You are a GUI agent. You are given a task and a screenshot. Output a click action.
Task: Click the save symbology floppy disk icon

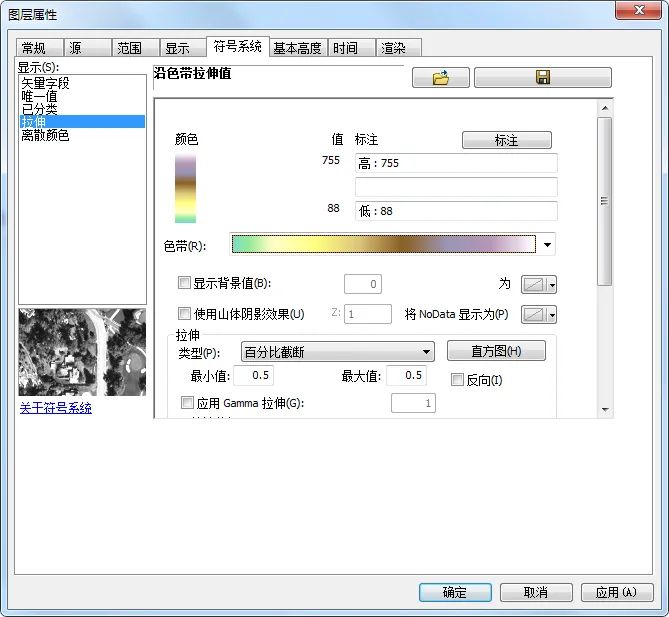pyautogui.click(x=543, y=78)
